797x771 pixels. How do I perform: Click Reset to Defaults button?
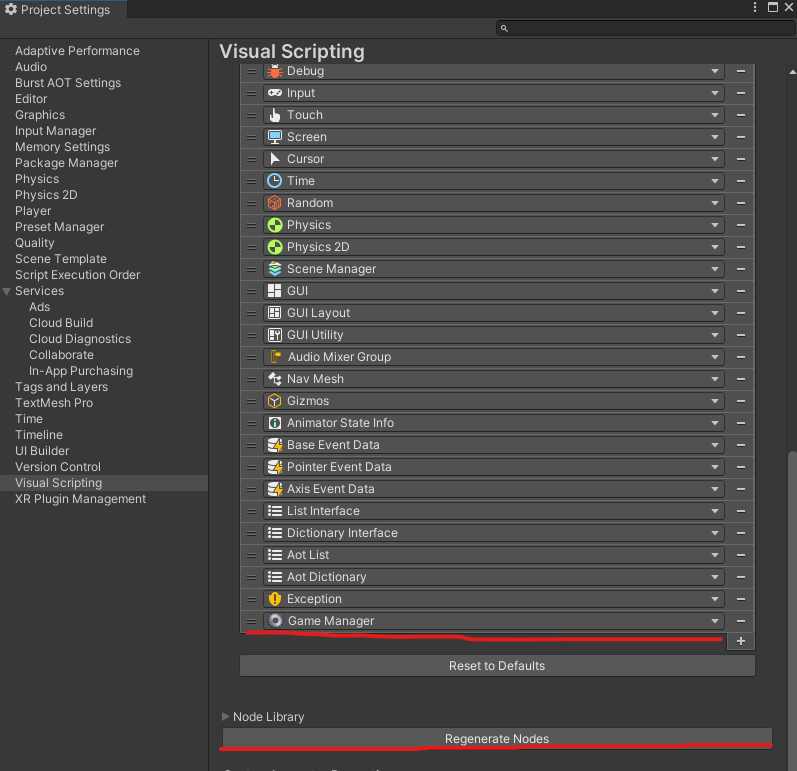click(497, 666)
